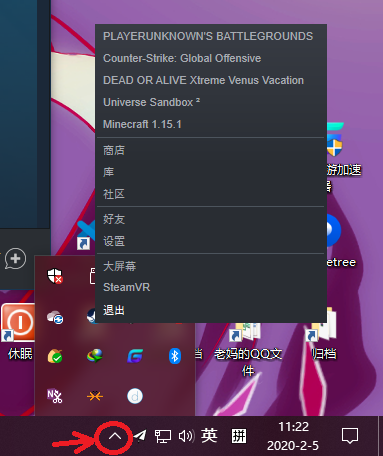Open 设置 (Settings) in the Steam menu

(210, 241)
